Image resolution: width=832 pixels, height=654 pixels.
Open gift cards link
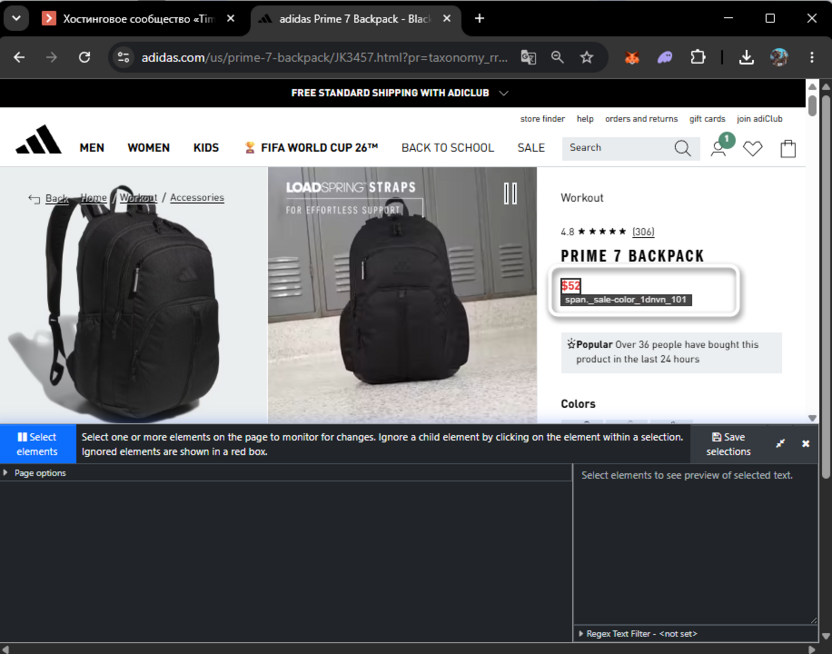[707, 119]
